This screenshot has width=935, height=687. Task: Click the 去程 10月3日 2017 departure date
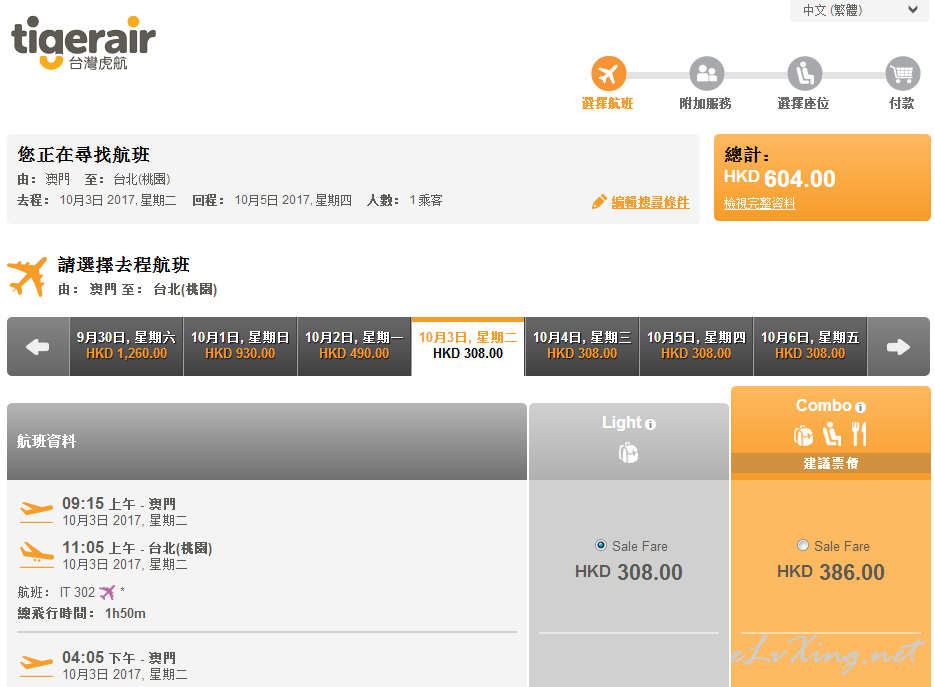[x=97, y=200]
